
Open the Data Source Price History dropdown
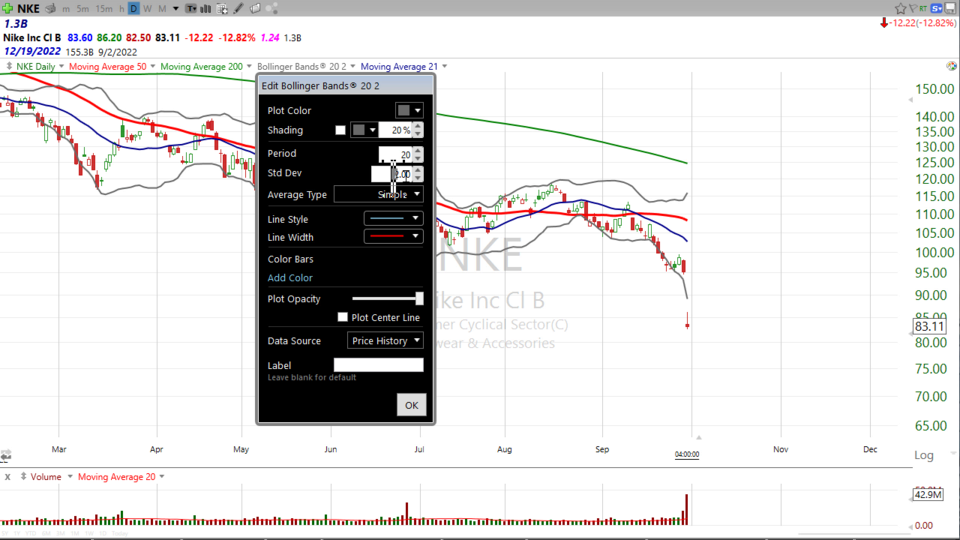click(386, 341)
